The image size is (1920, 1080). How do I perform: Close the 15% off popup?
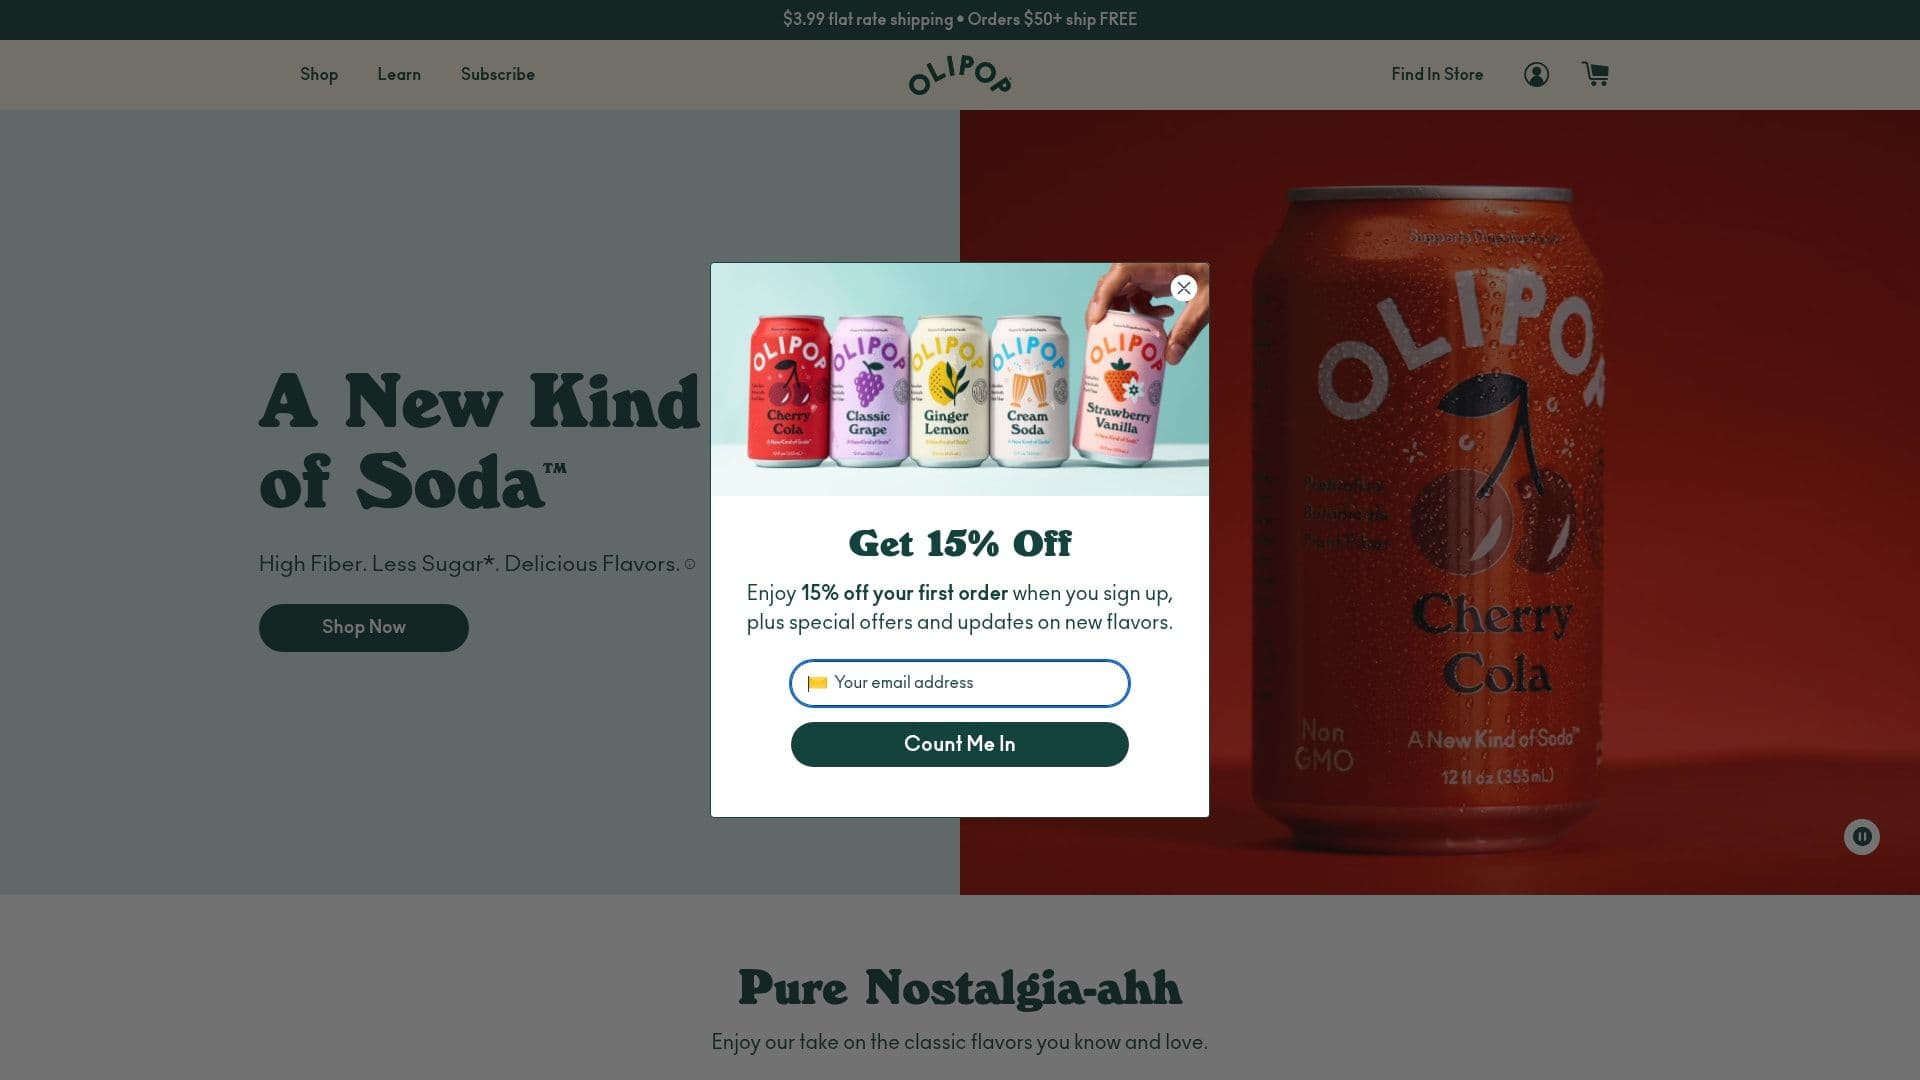pos(1184,288)
